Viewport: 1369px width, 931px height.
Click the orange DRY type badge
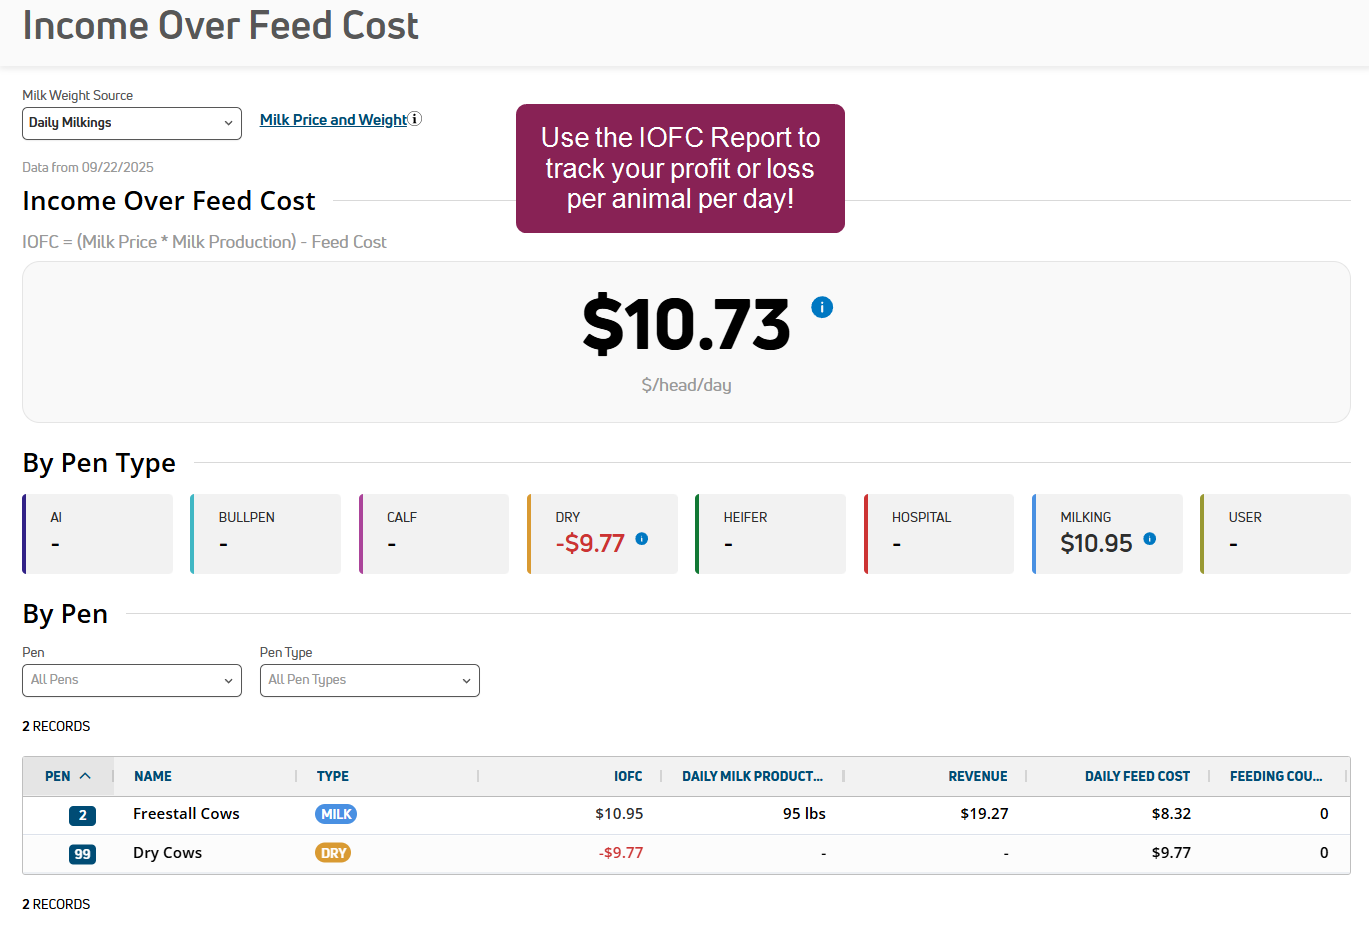point(333,853)
